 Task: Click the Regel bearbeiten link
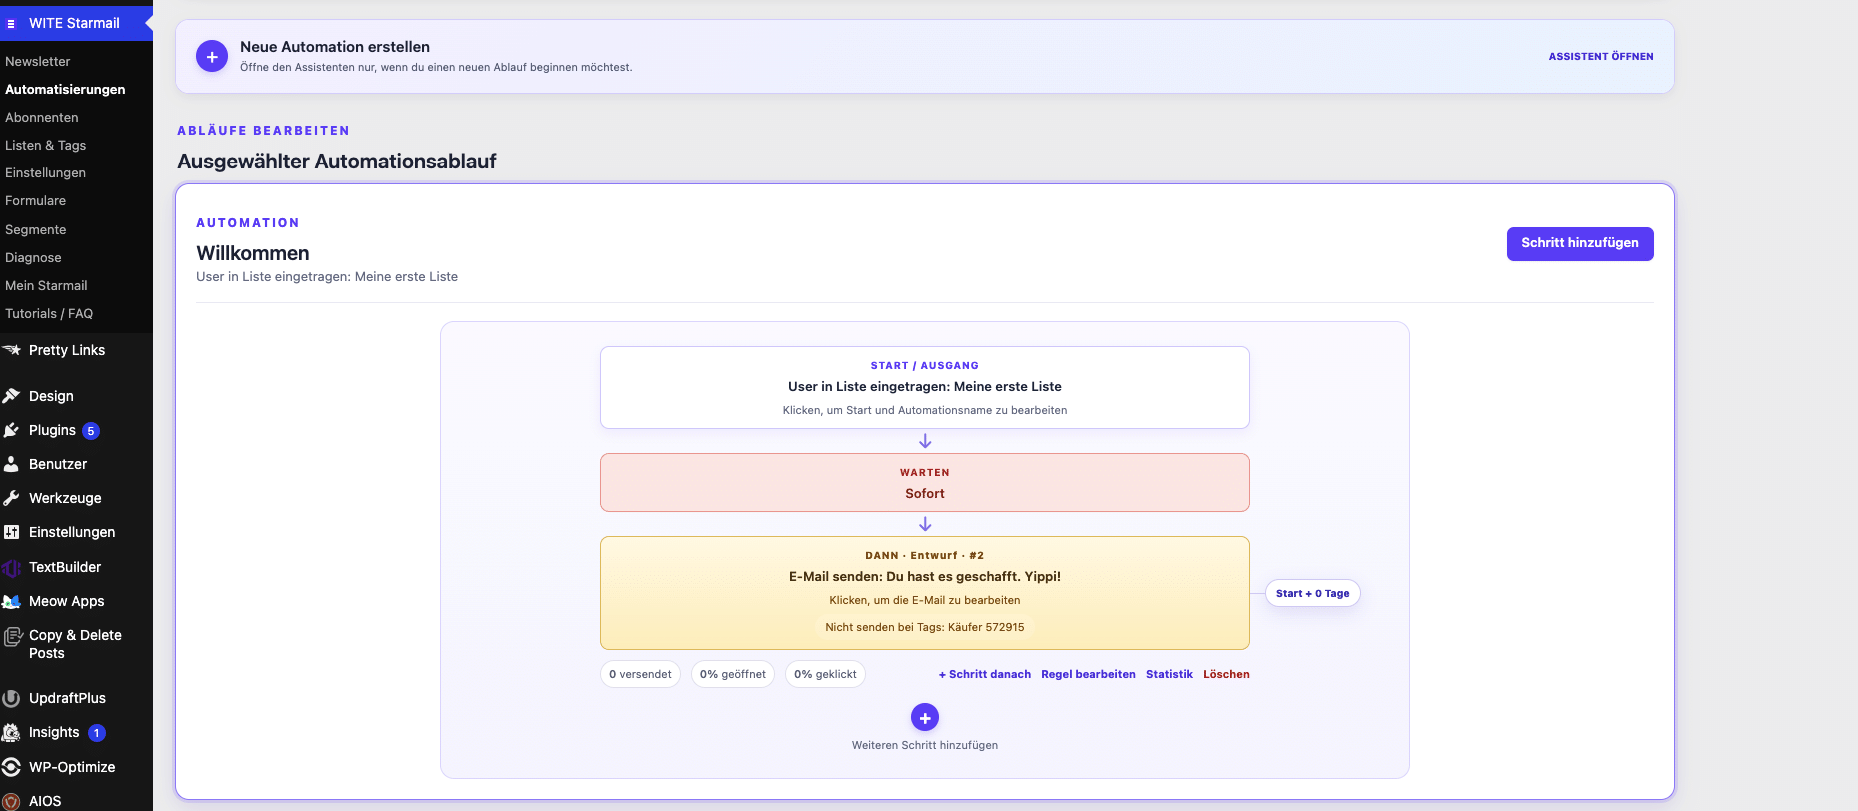pyautogui.click(x=1088, y=674)
